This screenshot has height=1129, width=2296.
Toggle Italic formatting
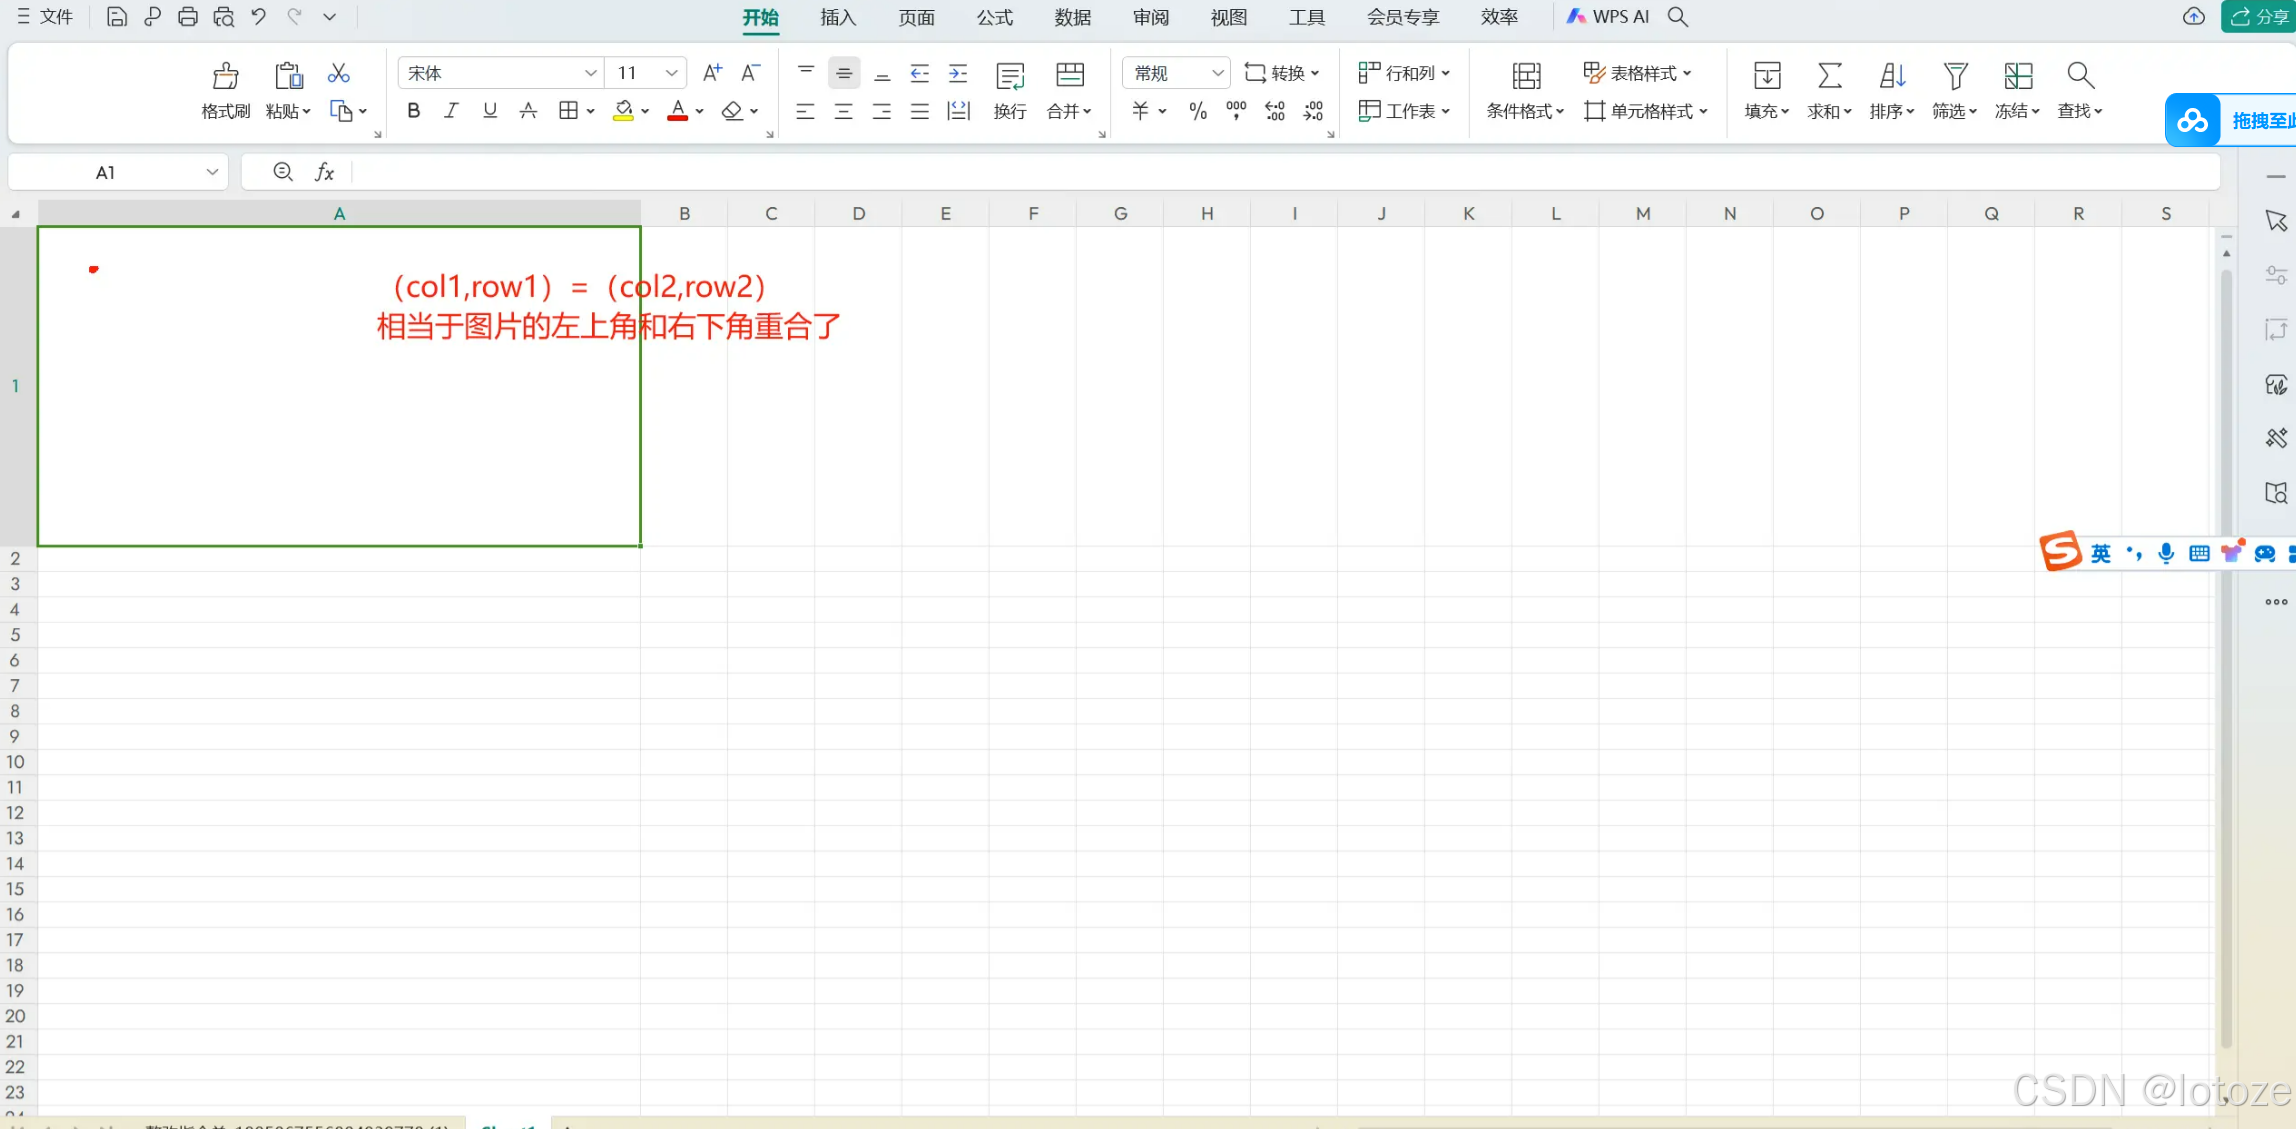tap(451, 111)
